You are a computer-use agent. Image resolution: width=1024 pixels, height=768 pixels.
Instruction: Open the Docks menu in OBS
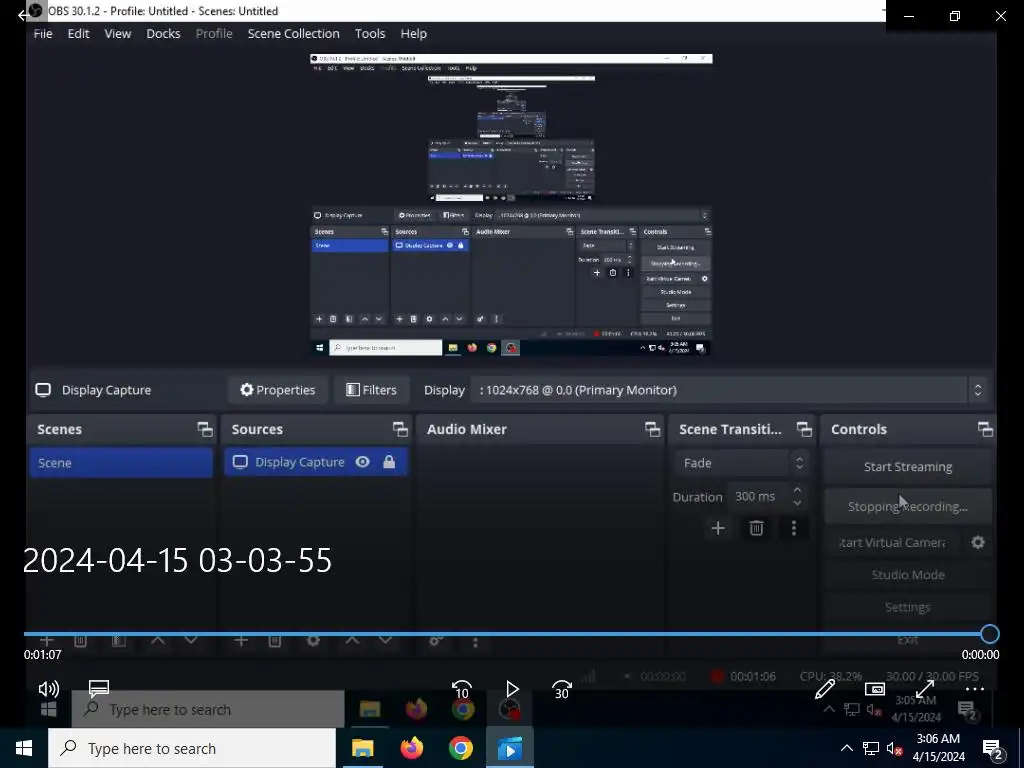coord(163,33)
